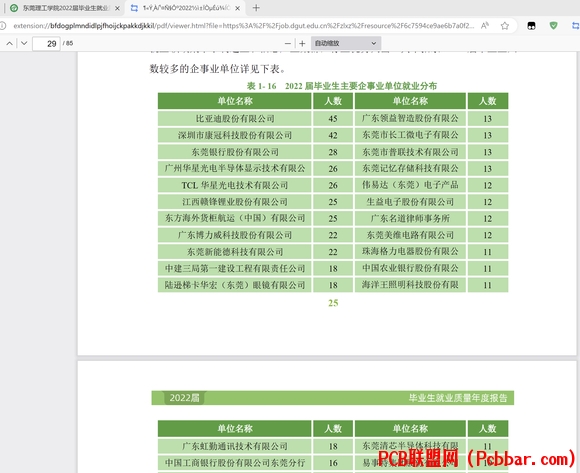
Task: Select the 生益电子股份有限公司 cell
Action: point(410,202)
